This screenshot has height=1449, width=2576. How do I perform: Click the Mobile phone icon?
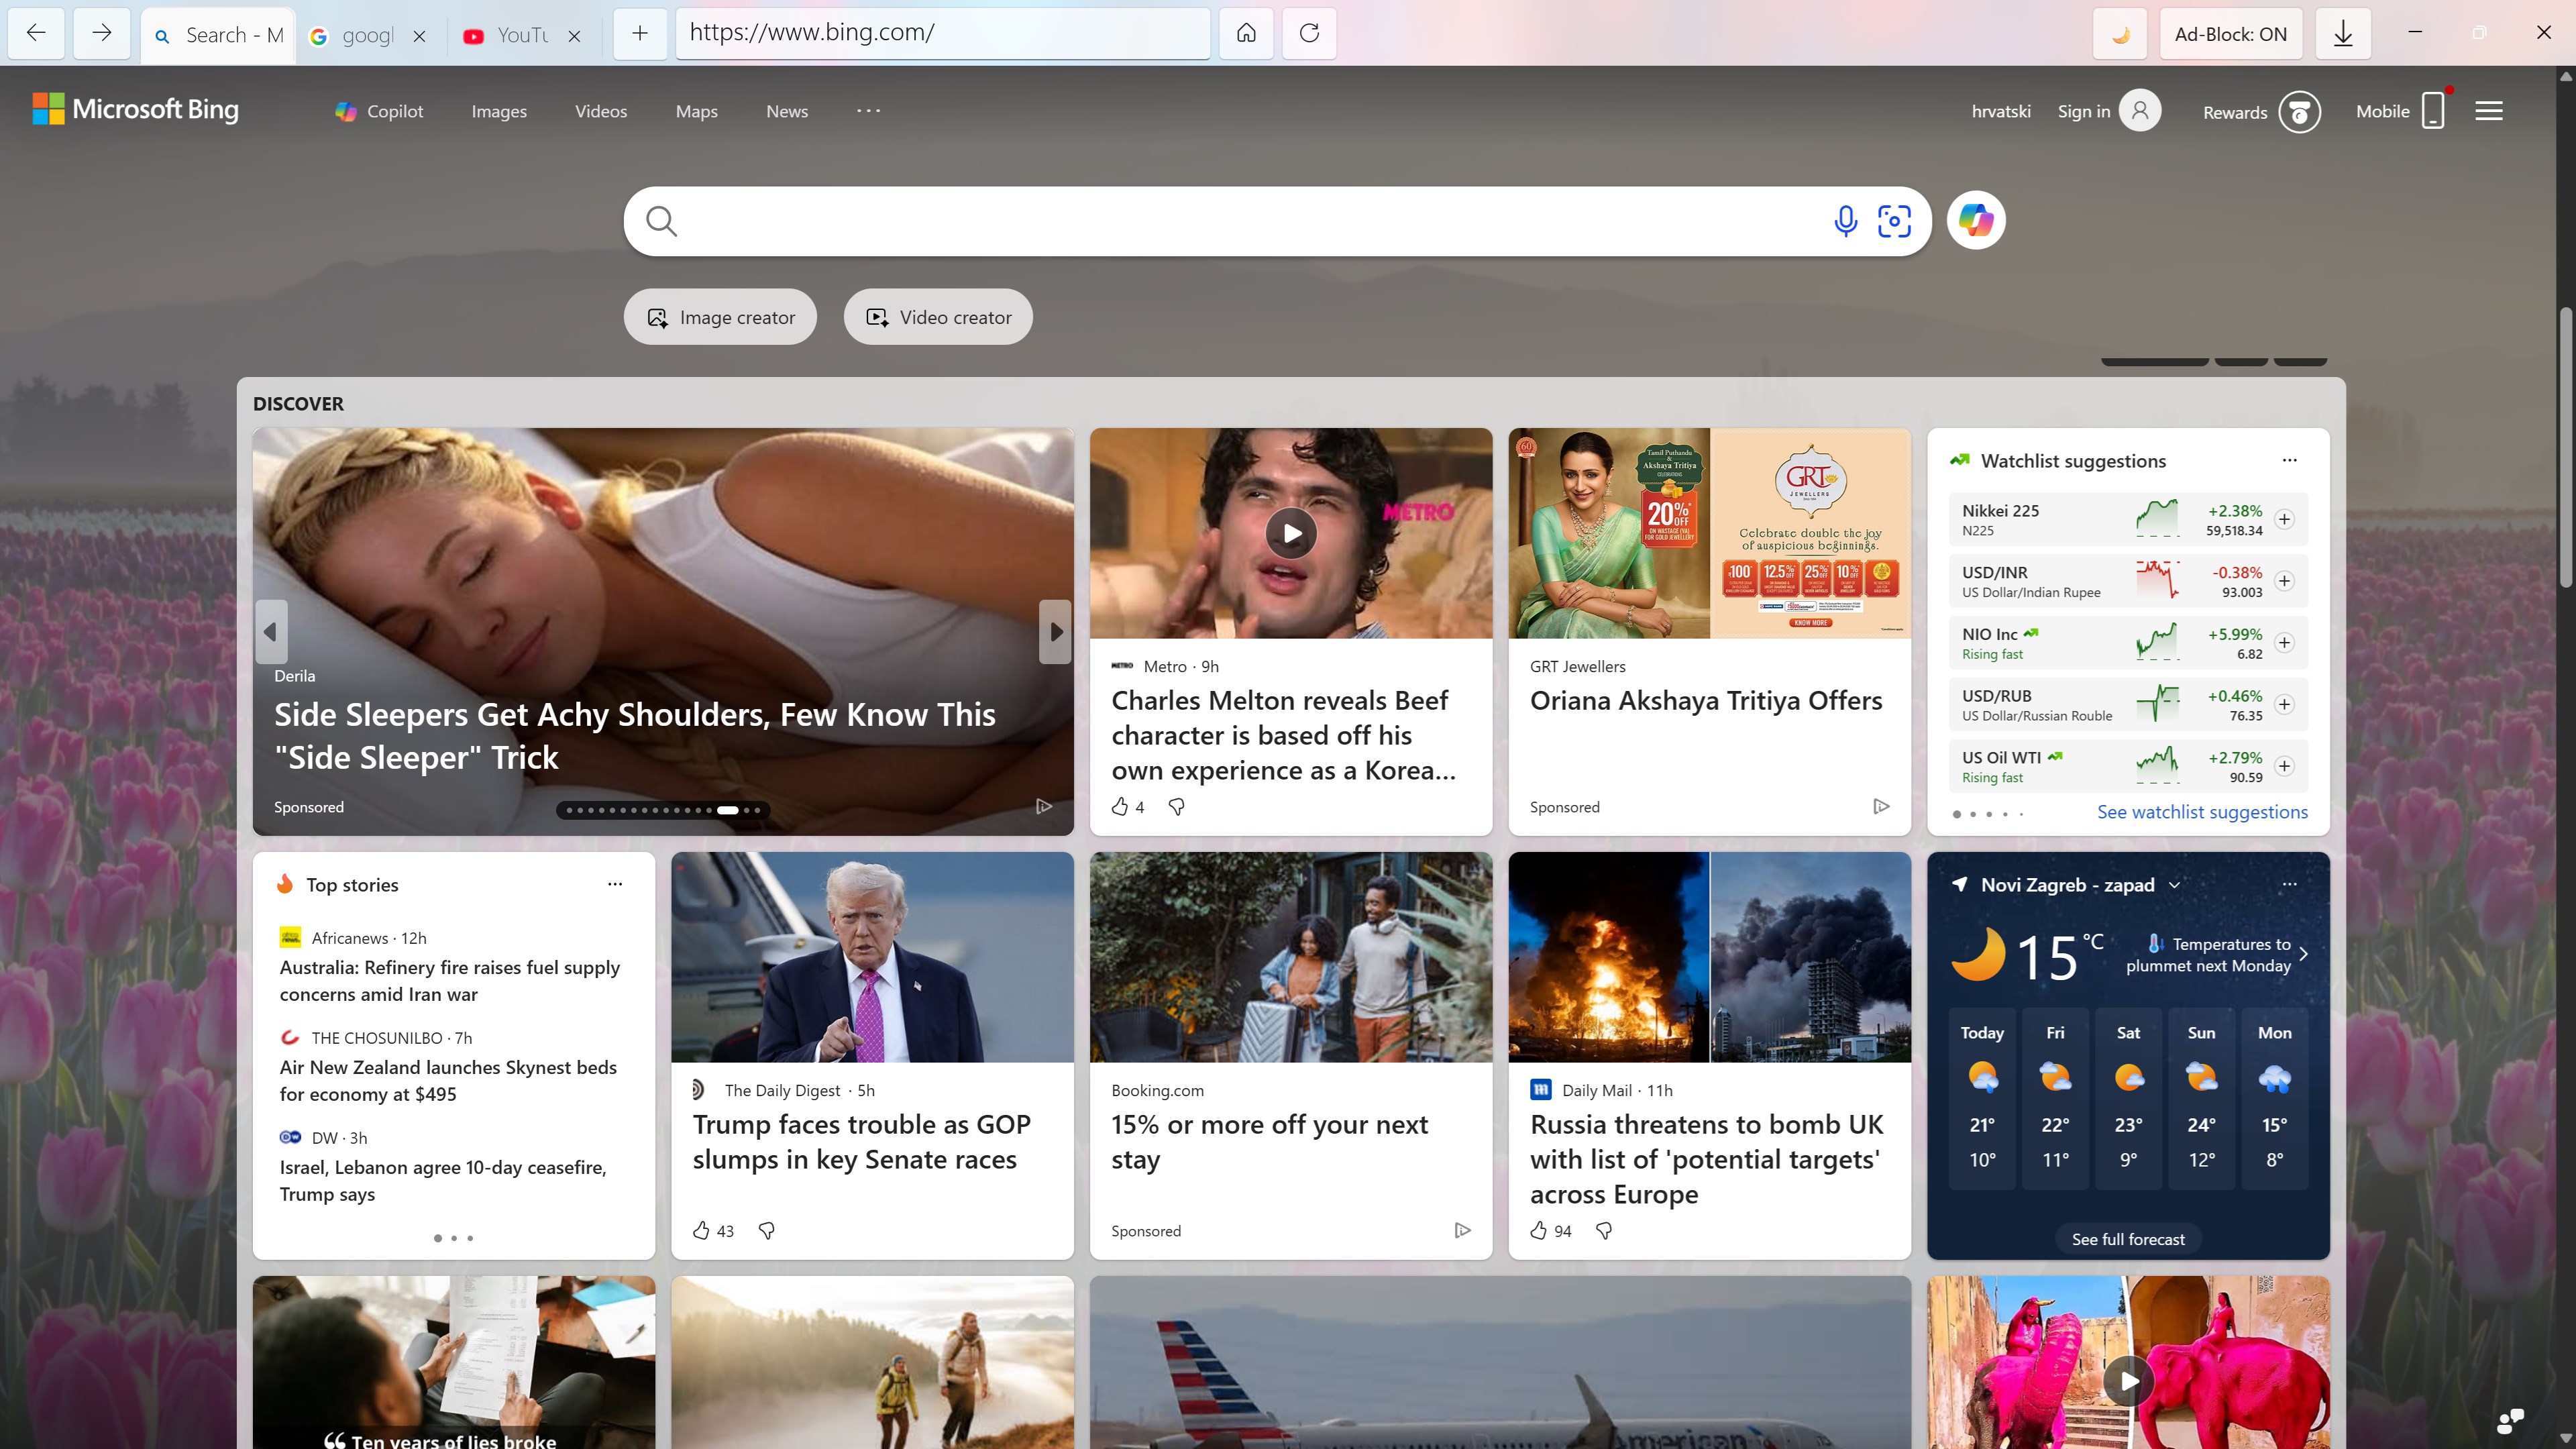(2434, 110)
